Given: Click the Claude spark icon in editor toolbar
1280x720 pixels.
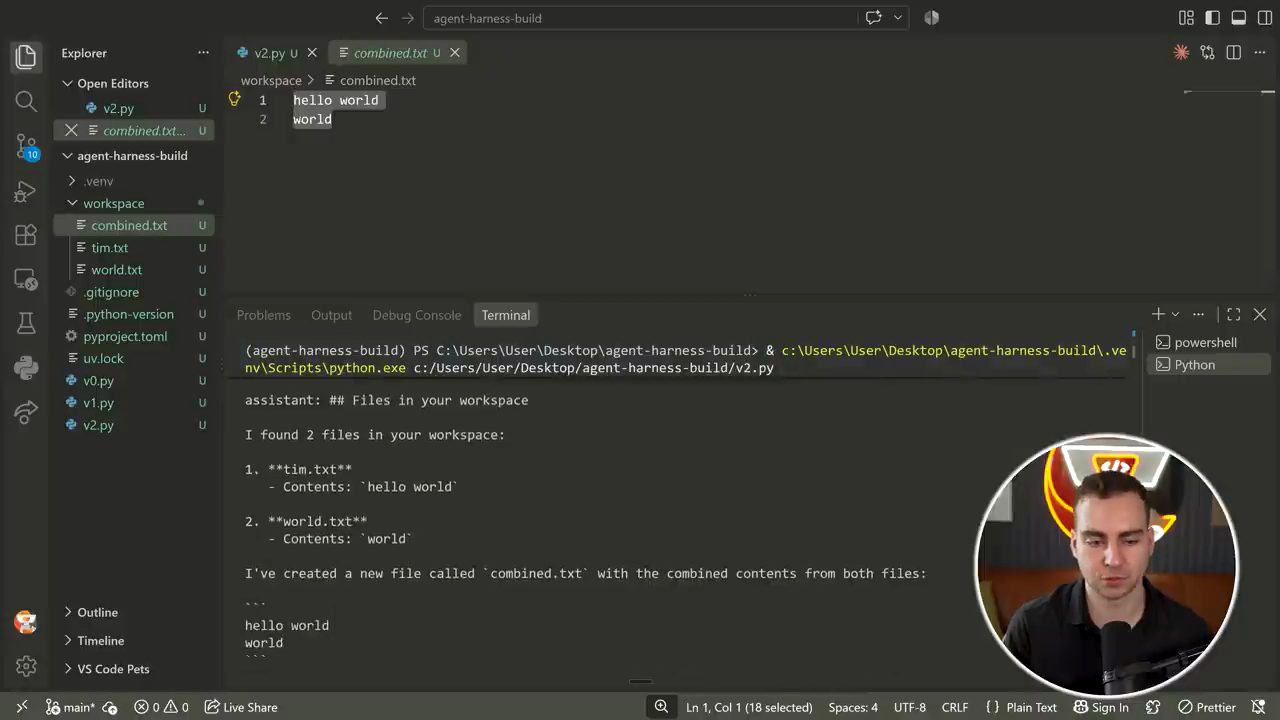Looking at the screenshot, I should click(x=1181, y=53).
